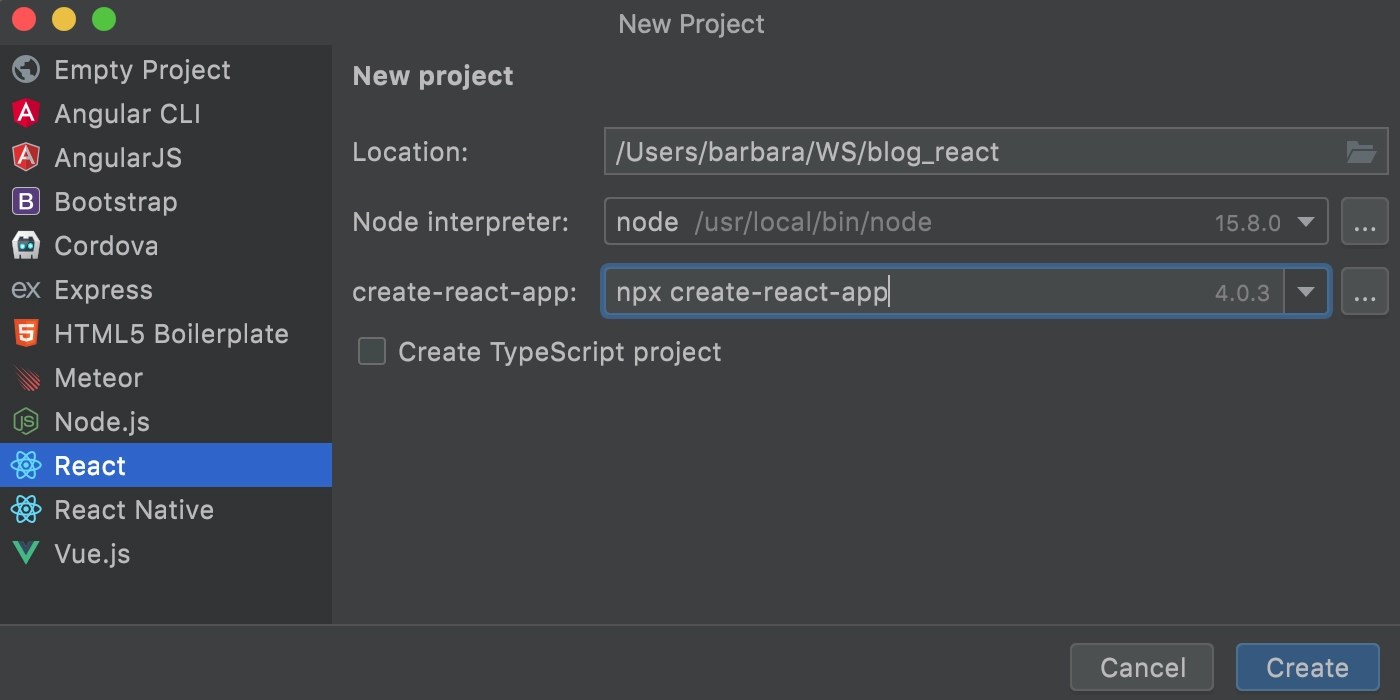
Task: Select Empty Project from the list
Action: pos(142,70)
